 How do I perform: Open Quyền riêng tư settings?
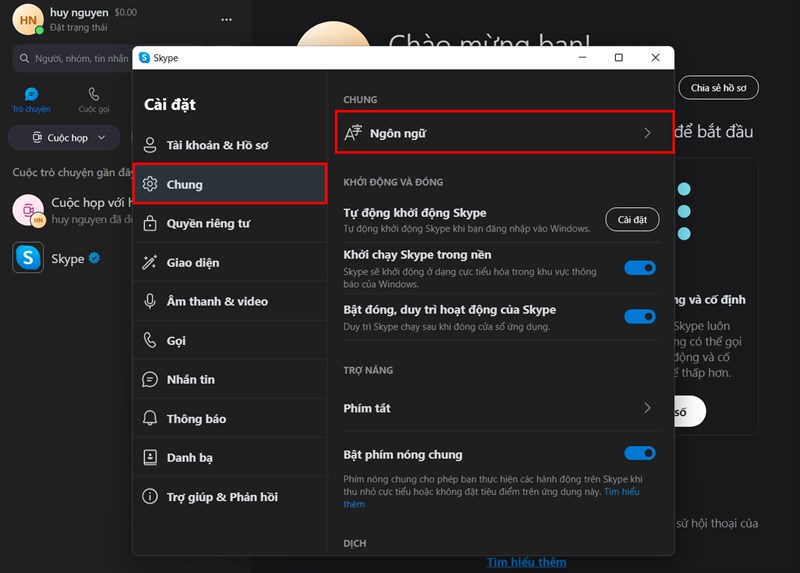pos(230,223)
